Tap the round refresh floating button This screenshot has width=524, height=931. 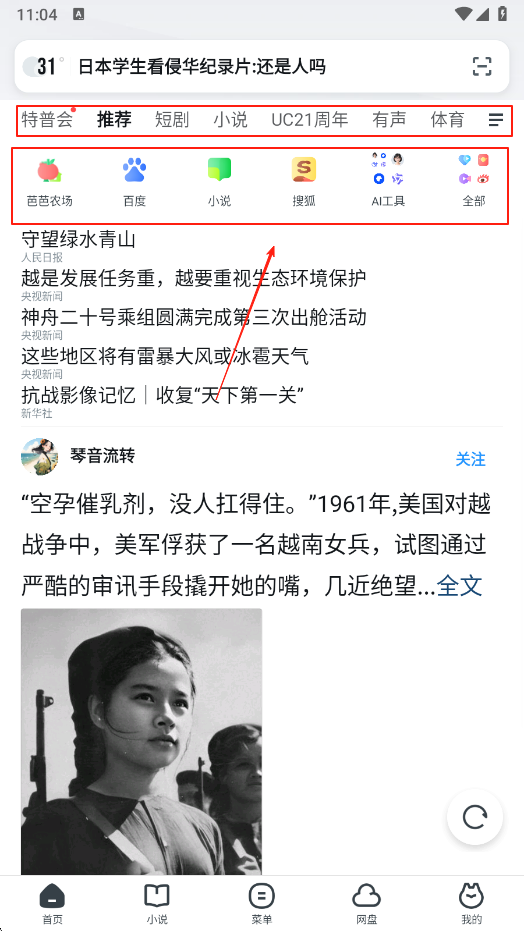coord(475,816)
